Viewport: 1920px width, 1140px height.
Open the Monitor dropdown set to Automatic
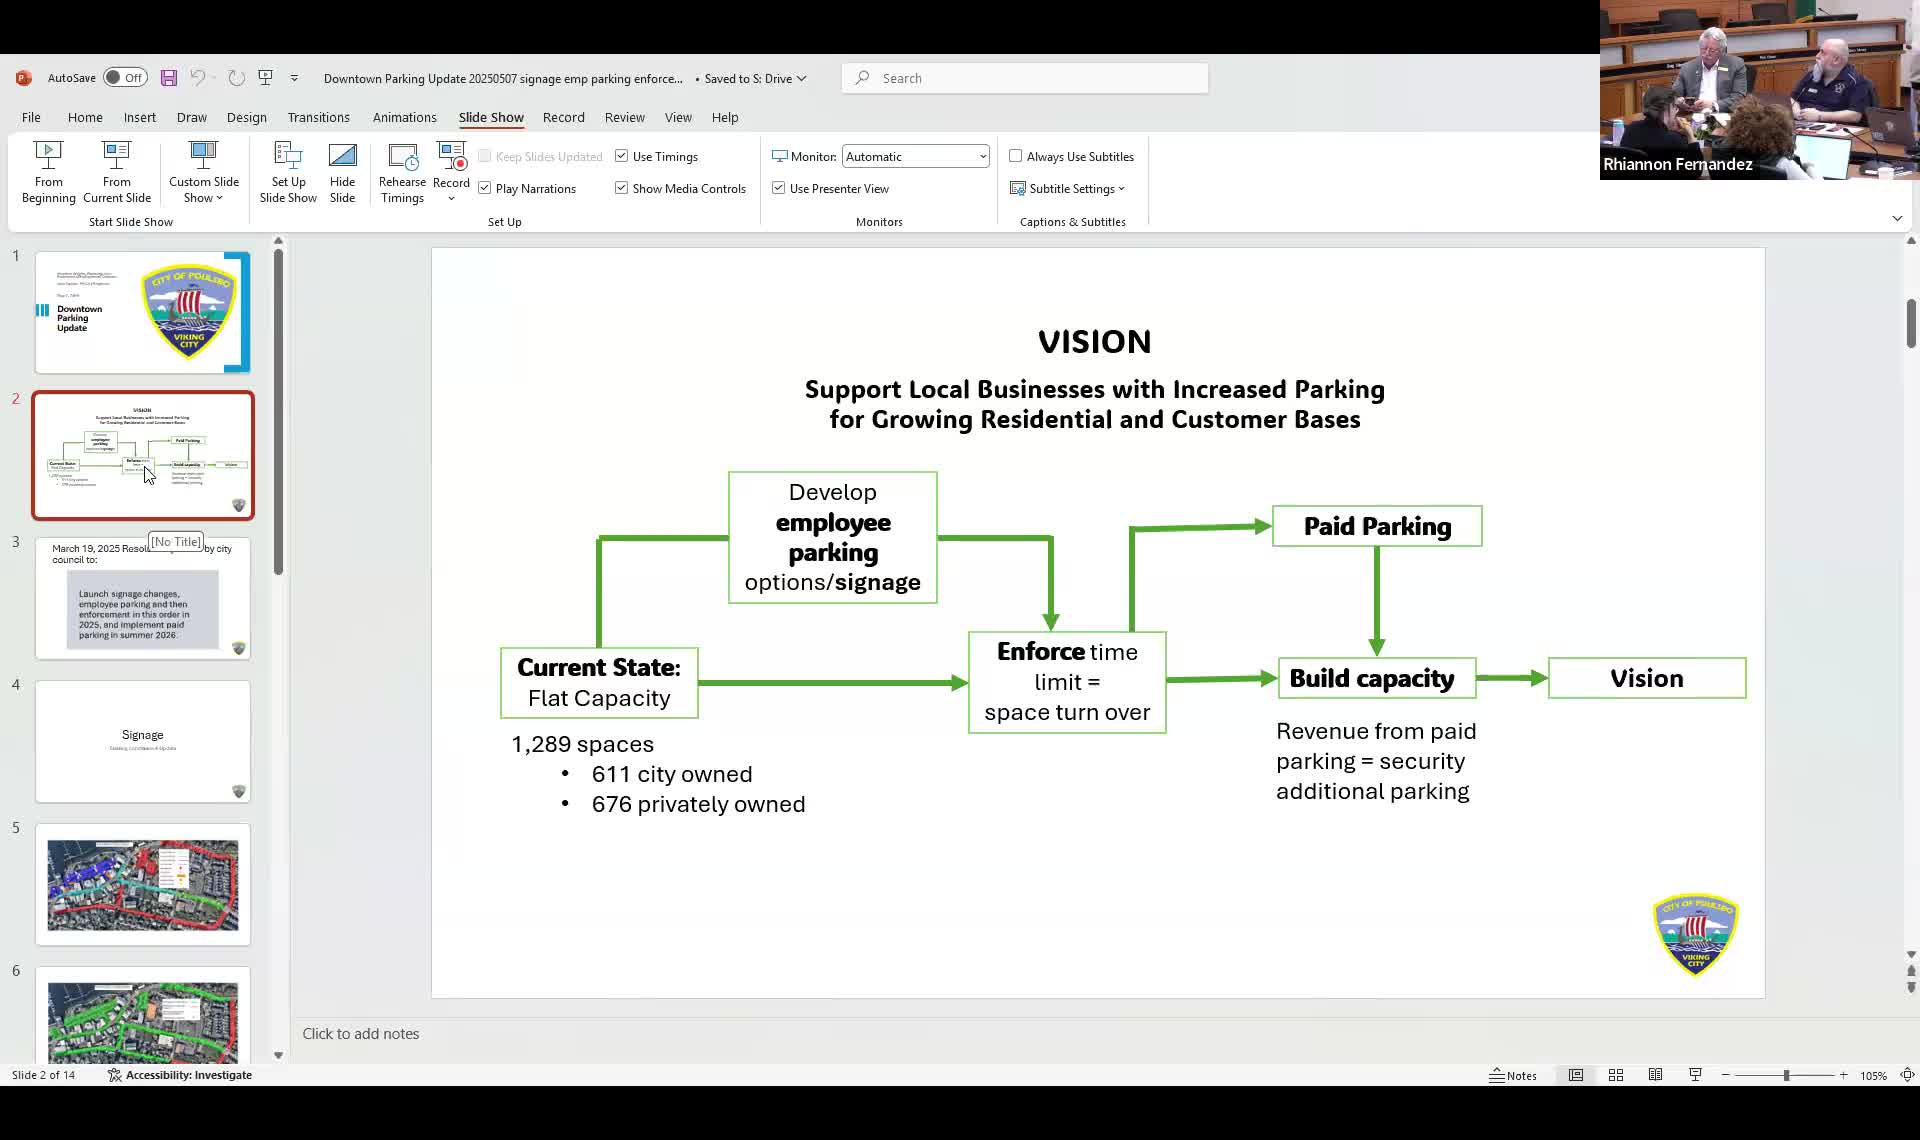click(915, 156)
